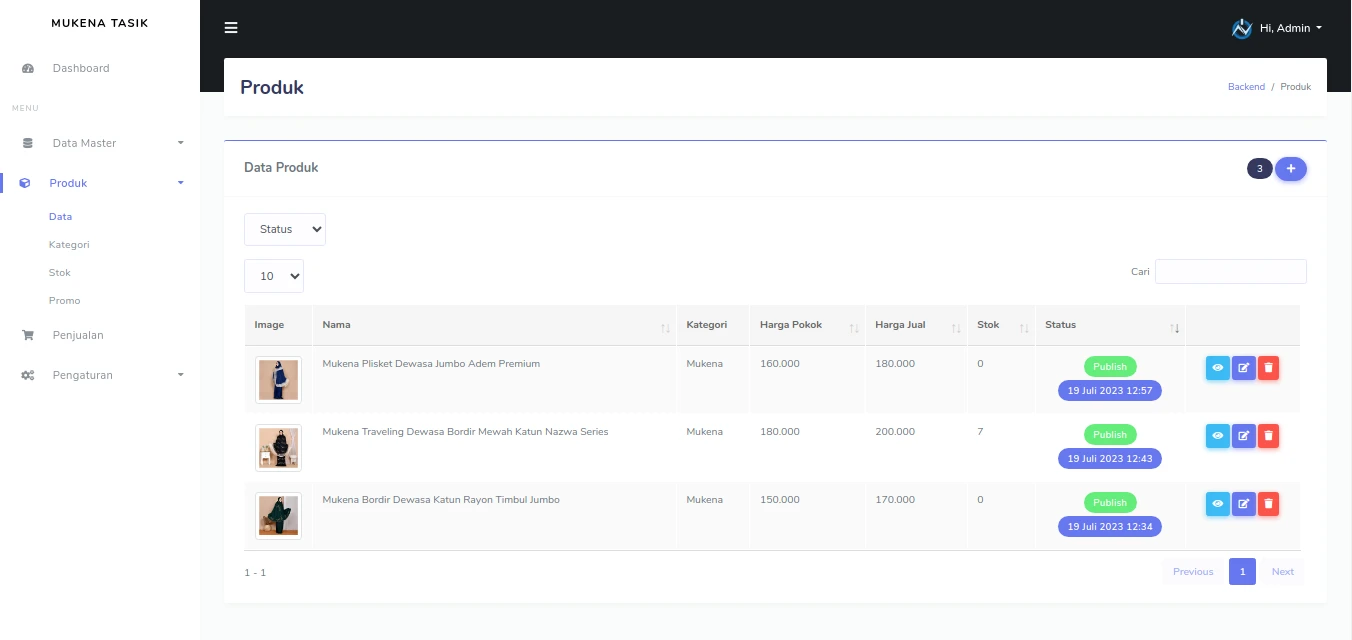This screenshot has width=1352, height=640.
Task: Open the rows-per-page dropdown showing 10
Action: tap(273, 276)
